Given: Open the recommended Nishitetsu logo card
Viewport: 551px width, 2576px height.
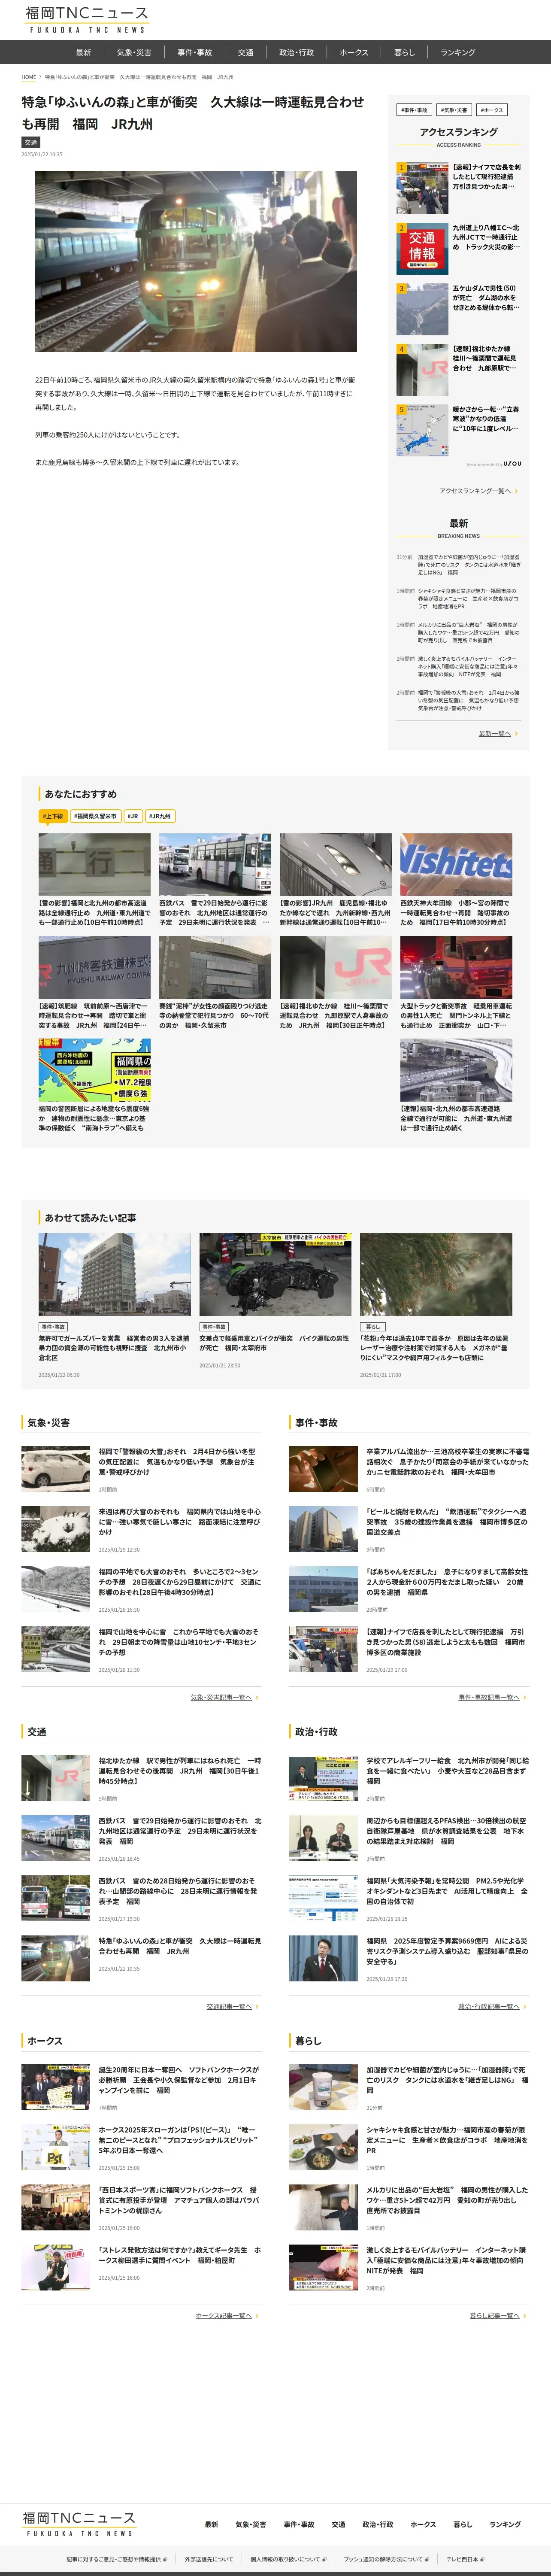Looking at the screenshot, I should (x=456, y=880).
